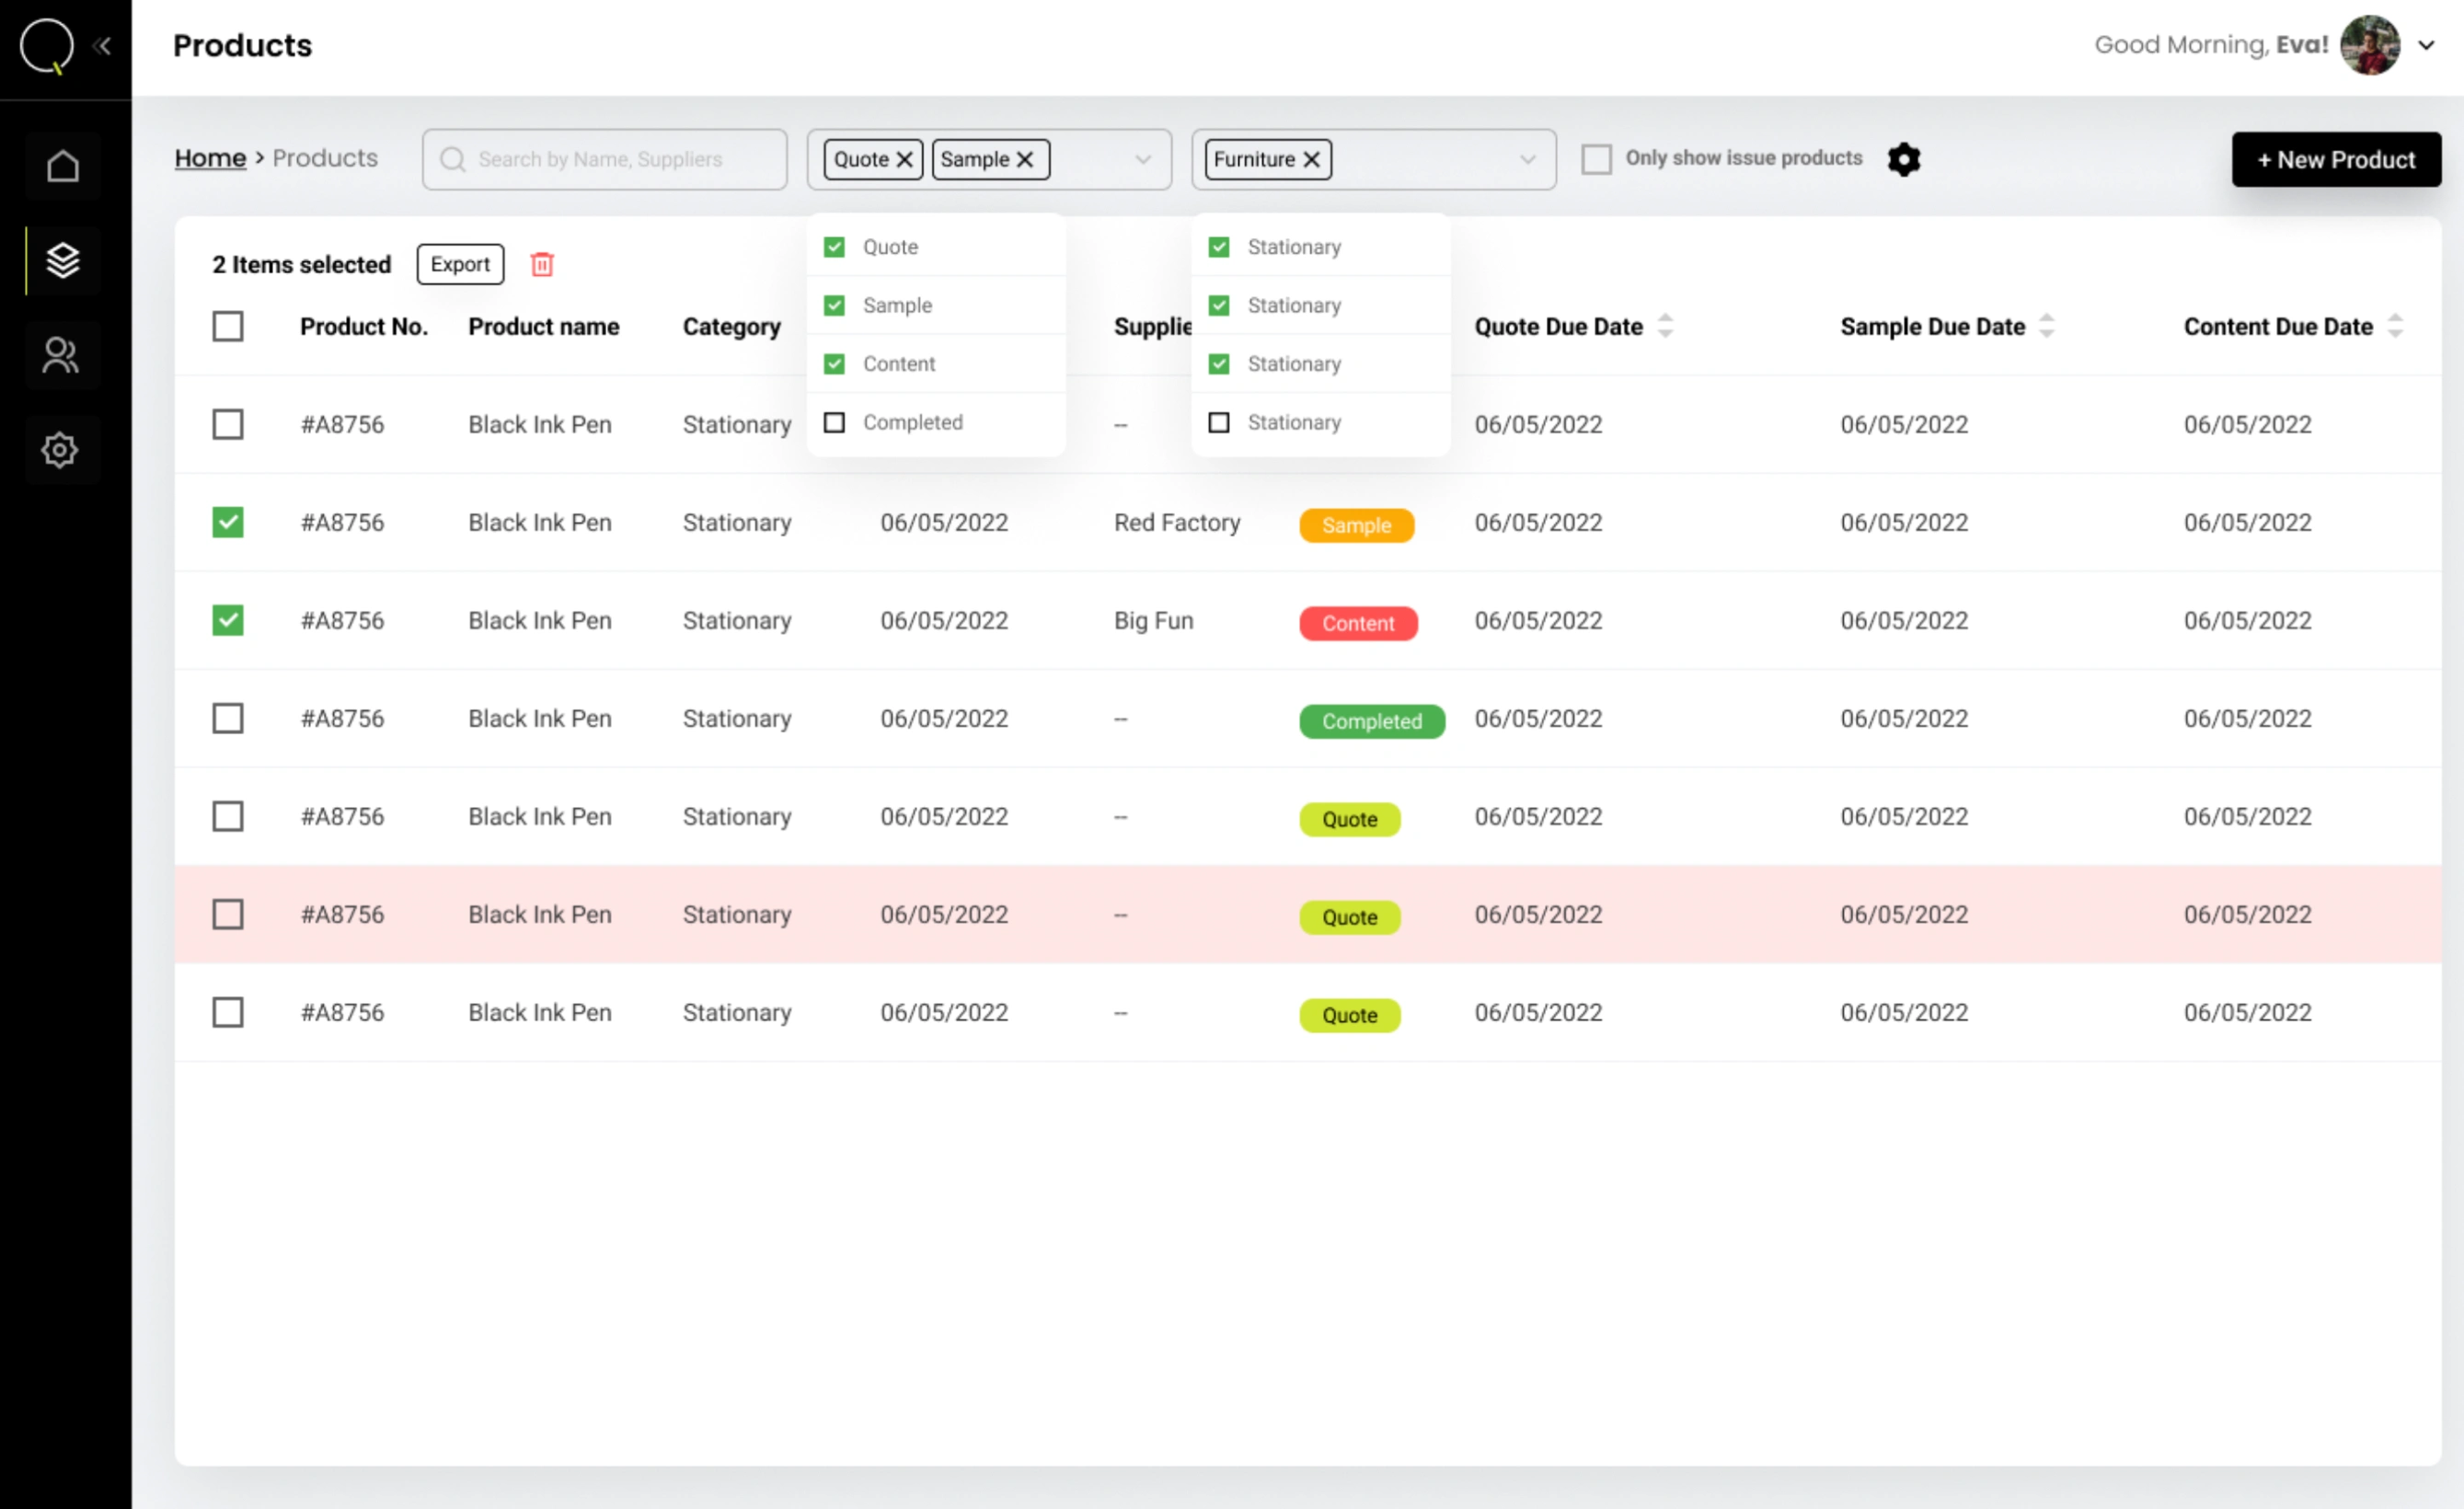Click the Export button
Screen dimensions: 2464x1509
point(460,264)
